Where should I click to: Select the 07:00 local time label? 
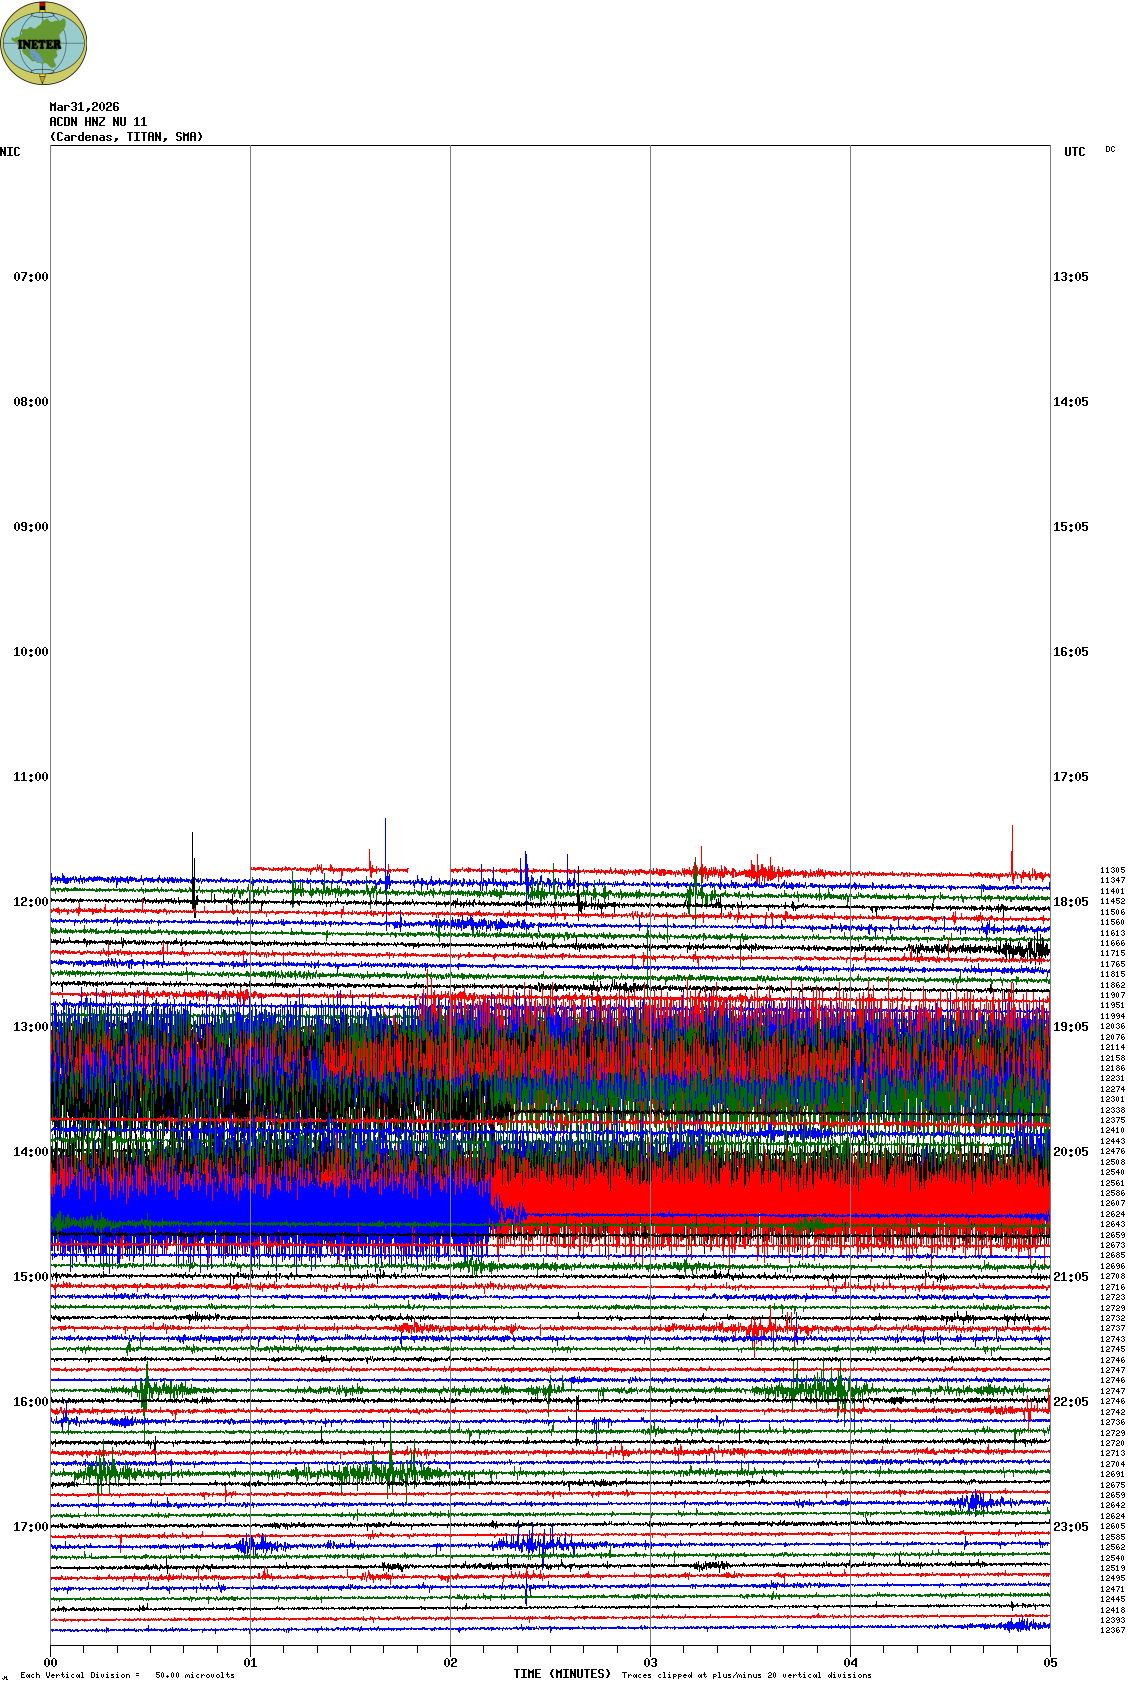30,277
